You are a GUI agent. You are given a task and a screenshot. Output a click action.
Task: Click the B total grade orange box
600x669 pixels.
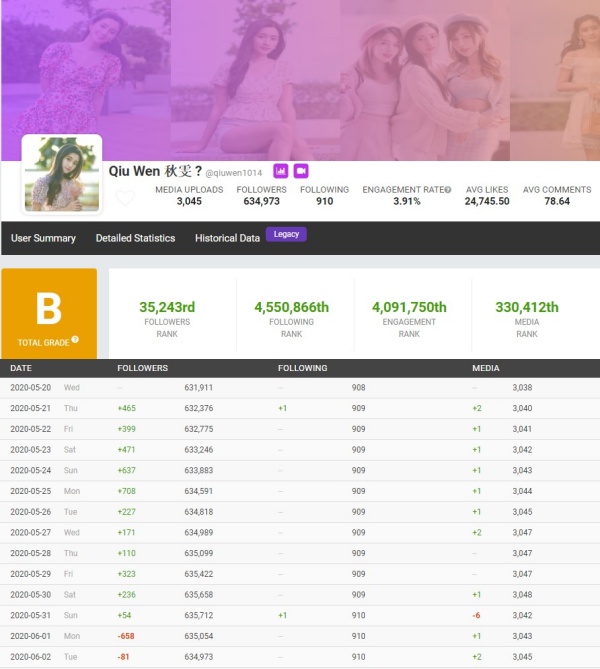click(49, 313)
